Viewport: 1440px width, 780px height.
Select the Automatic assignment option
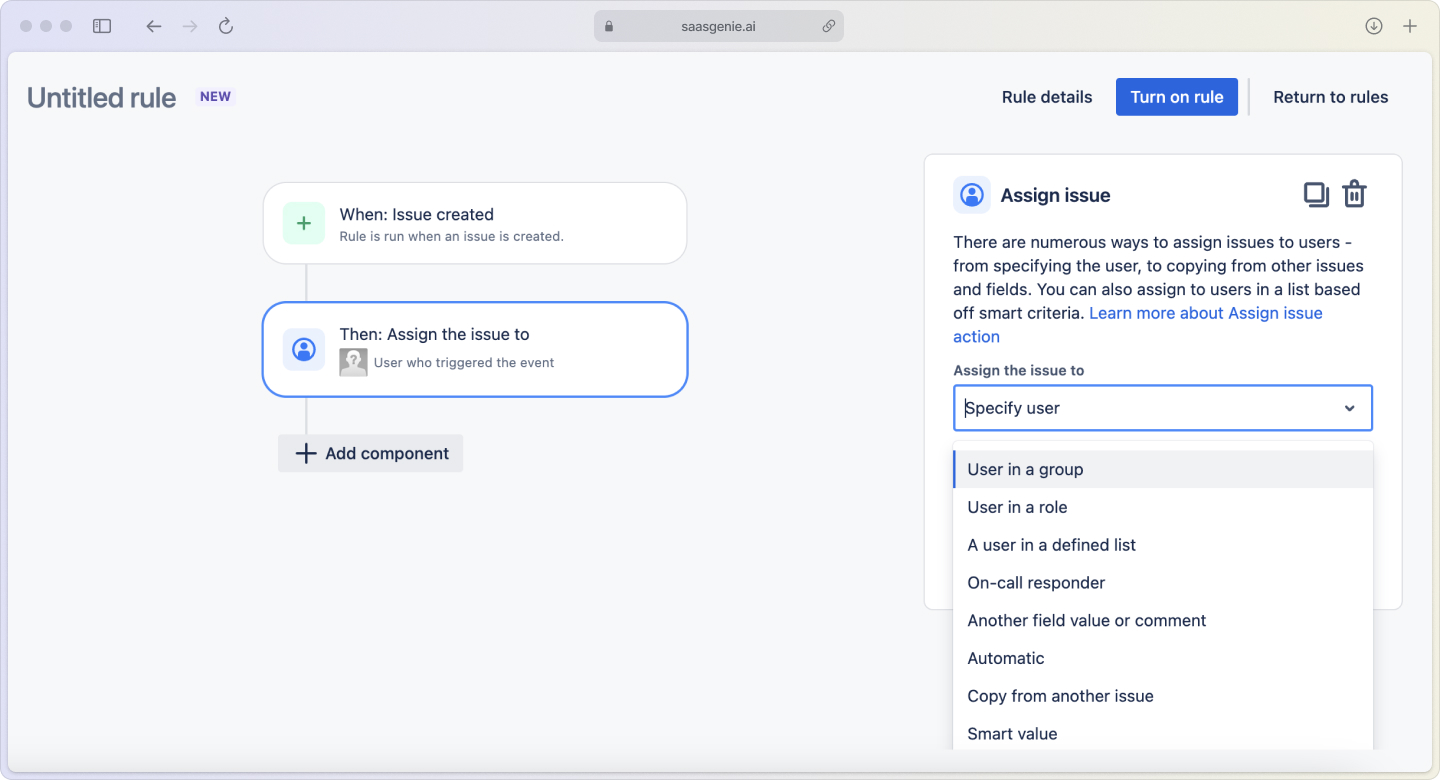[x=1006, y=658]
